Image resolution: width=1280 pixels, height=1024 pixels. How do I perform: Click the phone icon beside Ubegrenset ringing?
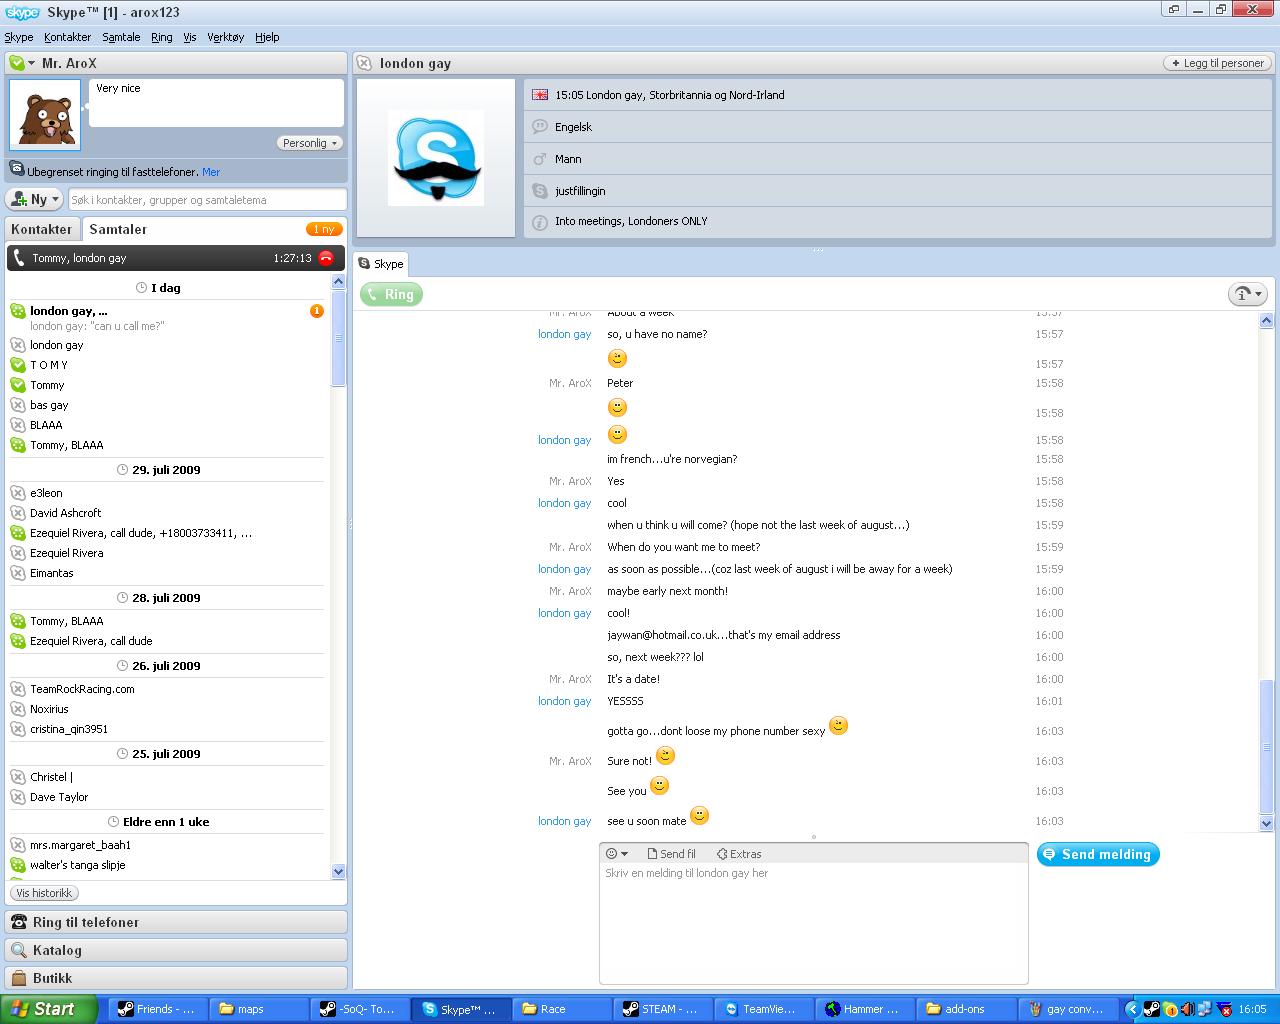coord(17,170)
